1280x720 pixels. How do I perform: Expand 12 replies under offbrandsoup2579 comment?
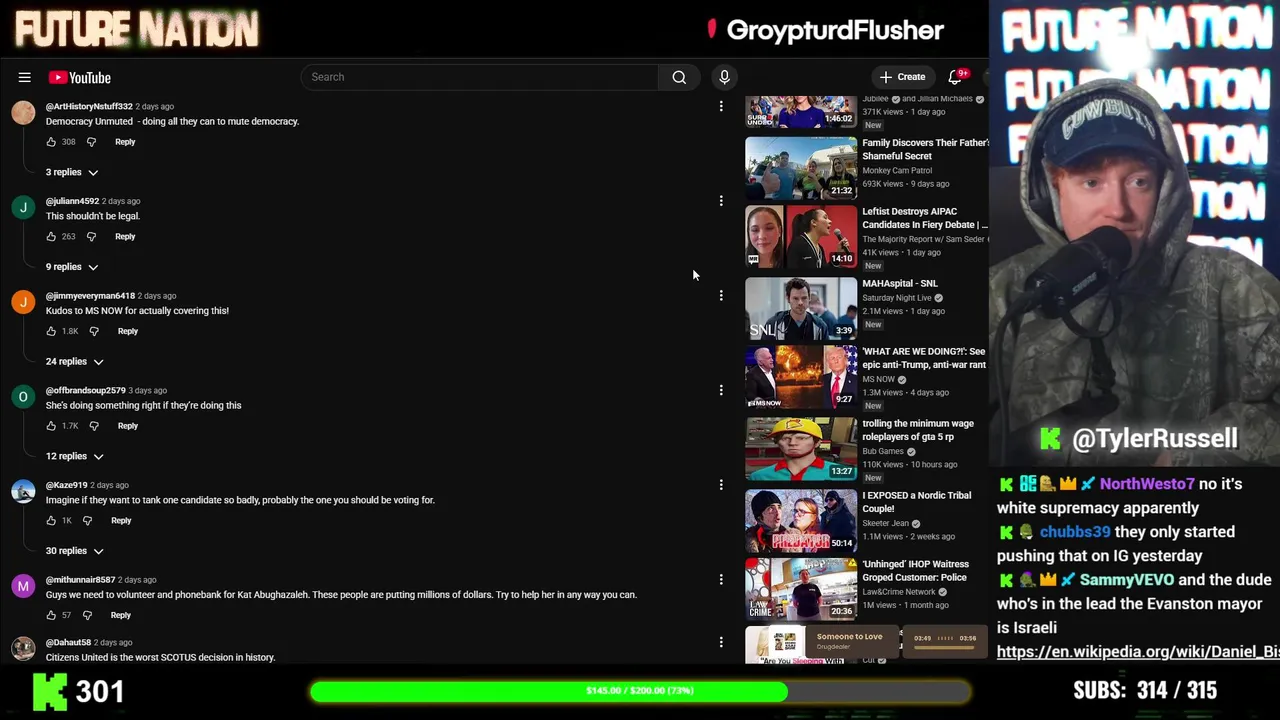[75, 456]
